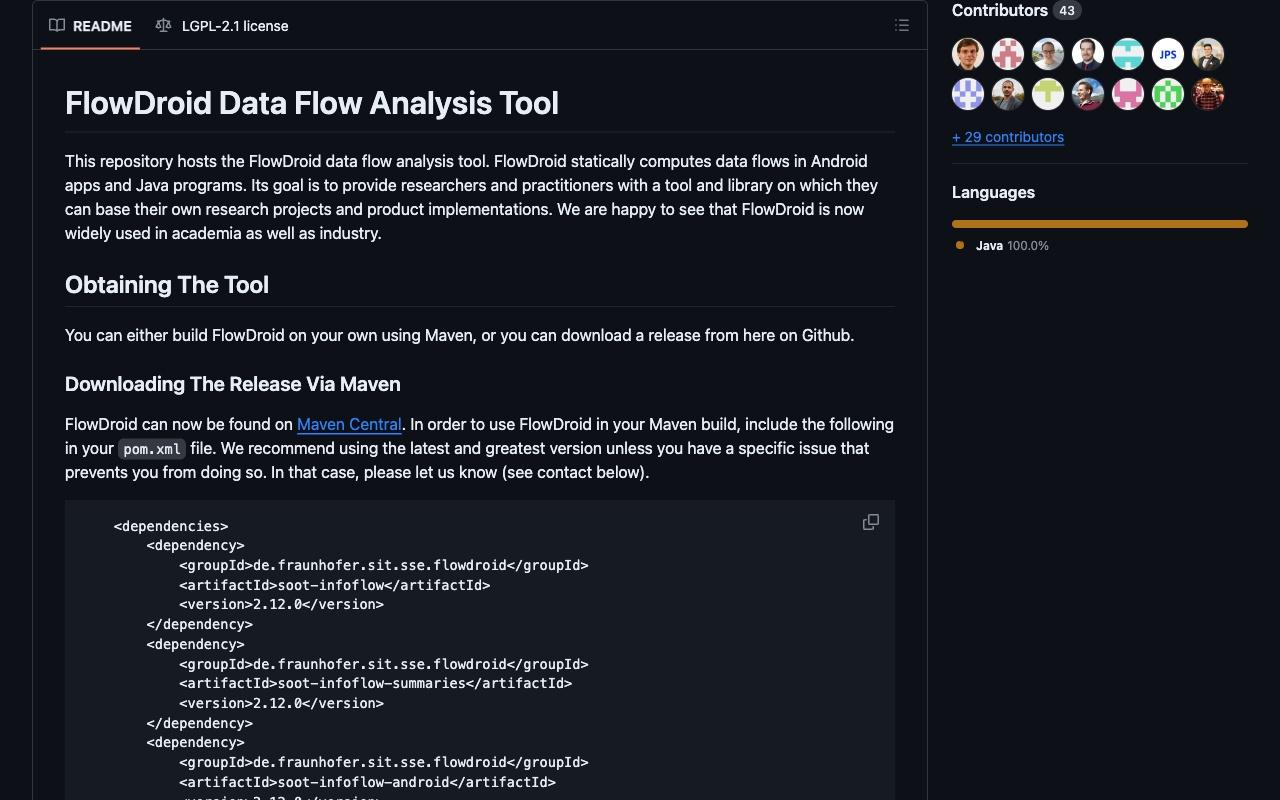Click the Downloading The Release Via Maven heading
The image size is (1280, 800).
(x=233, y=384)
